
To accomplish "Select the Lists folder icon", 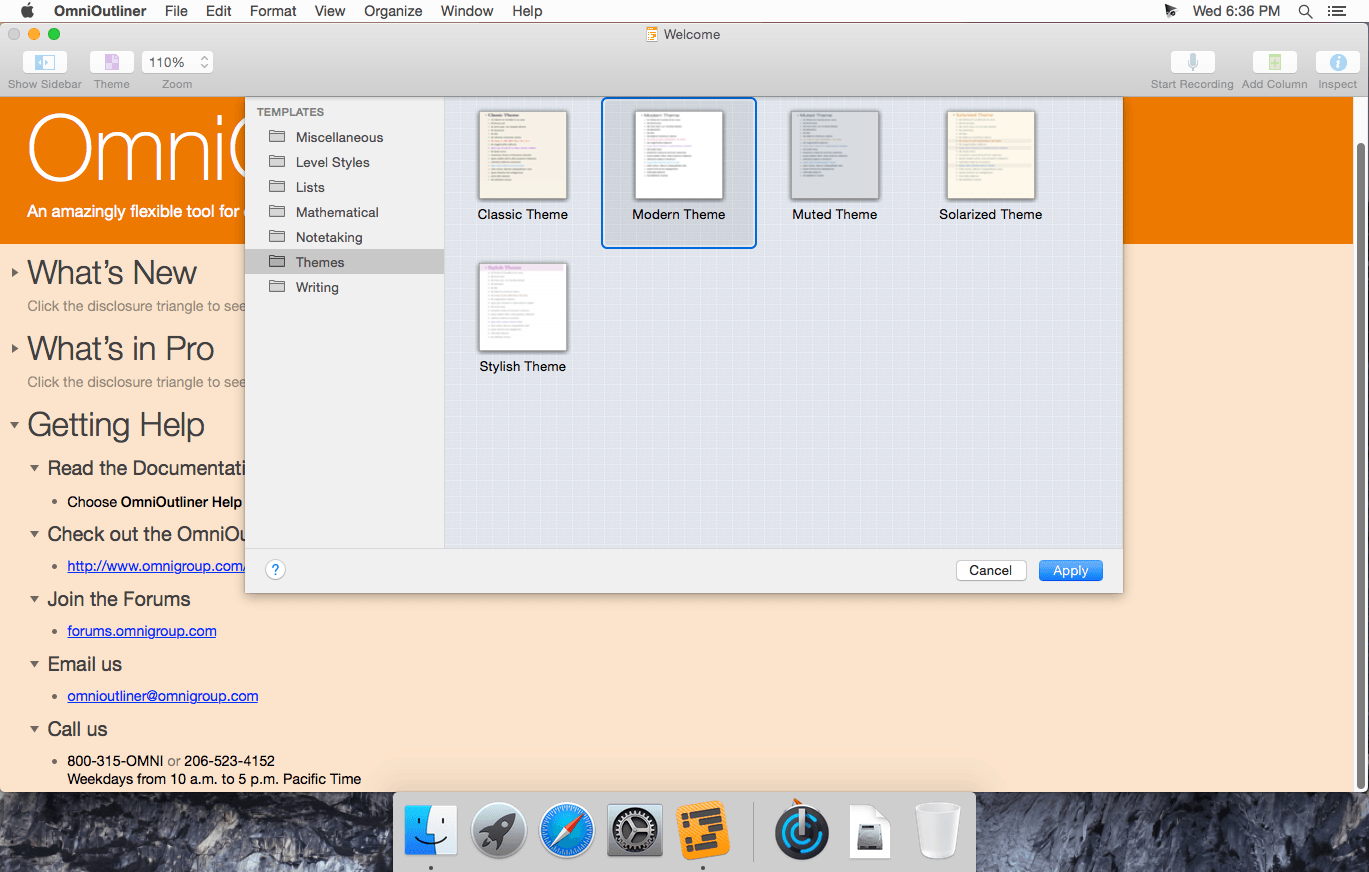I will click(277, 187).
